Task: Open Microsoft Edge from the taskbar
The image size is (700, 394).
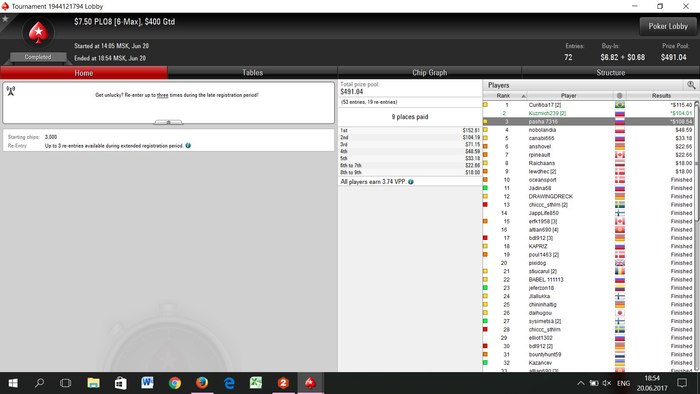Action: (x=229, y=383)
